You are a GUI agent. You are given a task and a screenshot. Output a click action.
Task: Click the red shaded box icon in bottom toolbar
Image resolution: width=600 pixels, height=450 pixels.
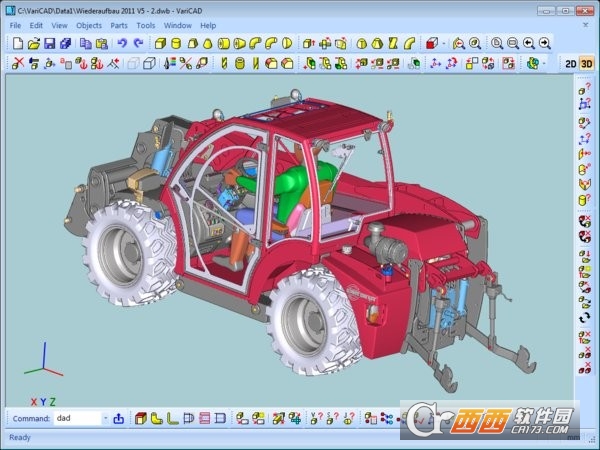tap(141, 419)
